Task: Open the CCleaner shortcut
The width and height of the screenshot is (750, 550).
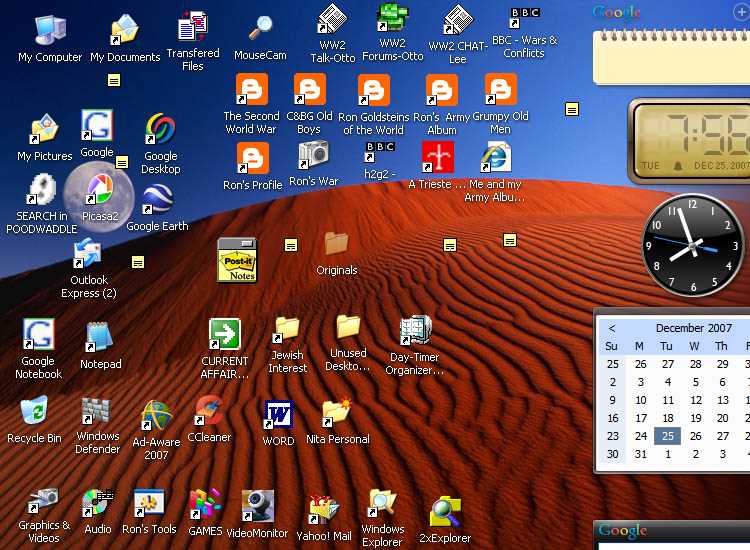Action: [x=209, y=413]
